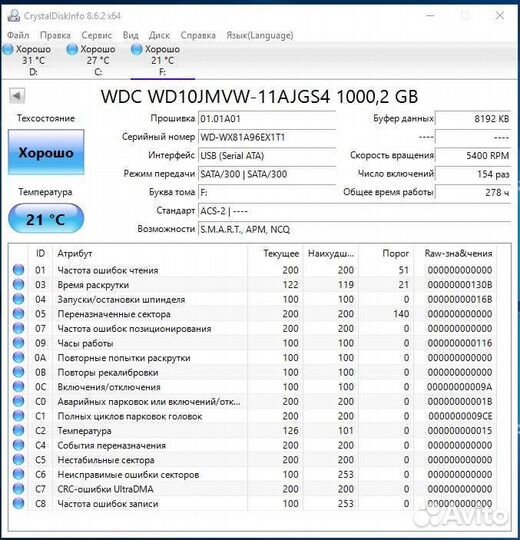Click the Возможности field S.M.A.R.T., APM, NCQ
The image size is (520, 540).
pos(355,229)
